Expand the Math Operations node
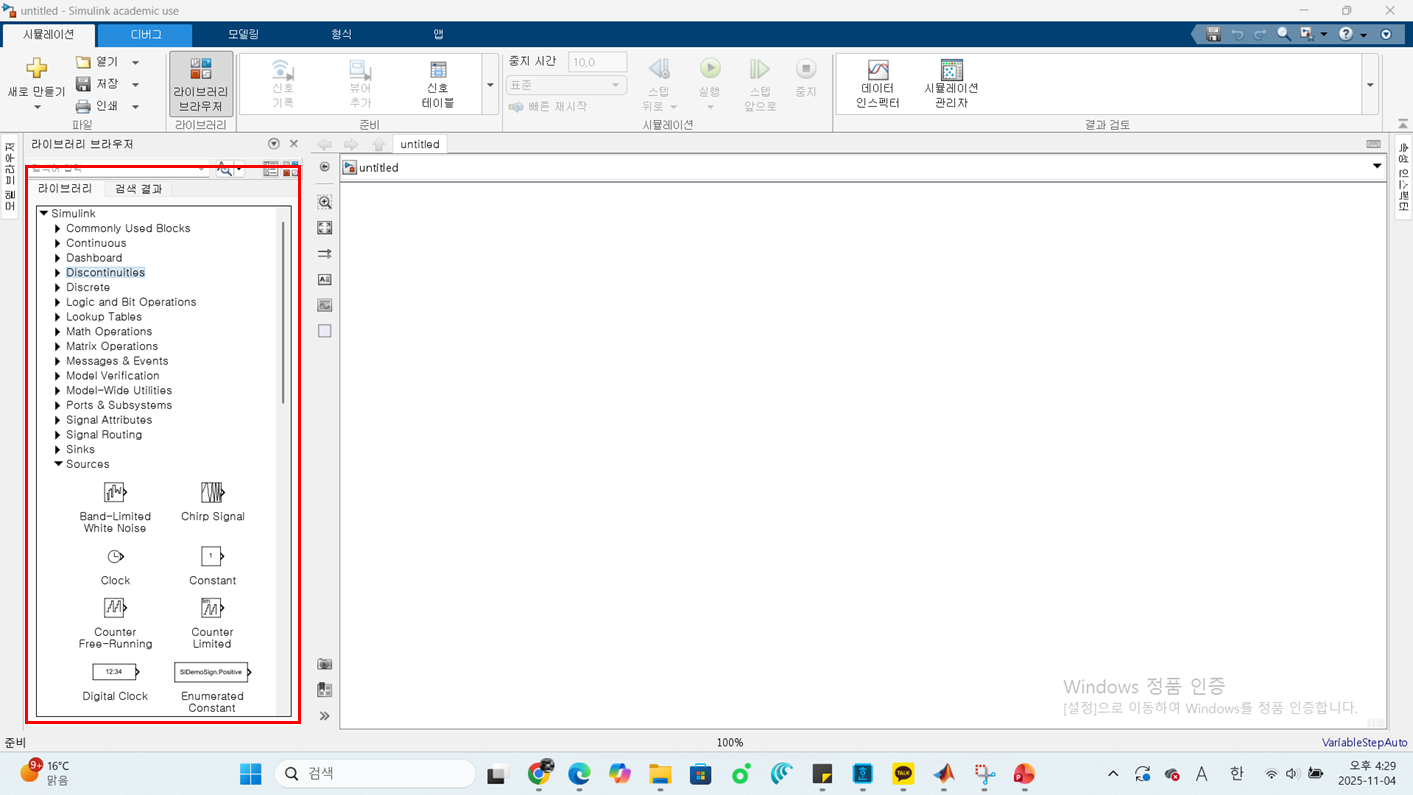The image size is (1413, 795). [x=58, y=332]
